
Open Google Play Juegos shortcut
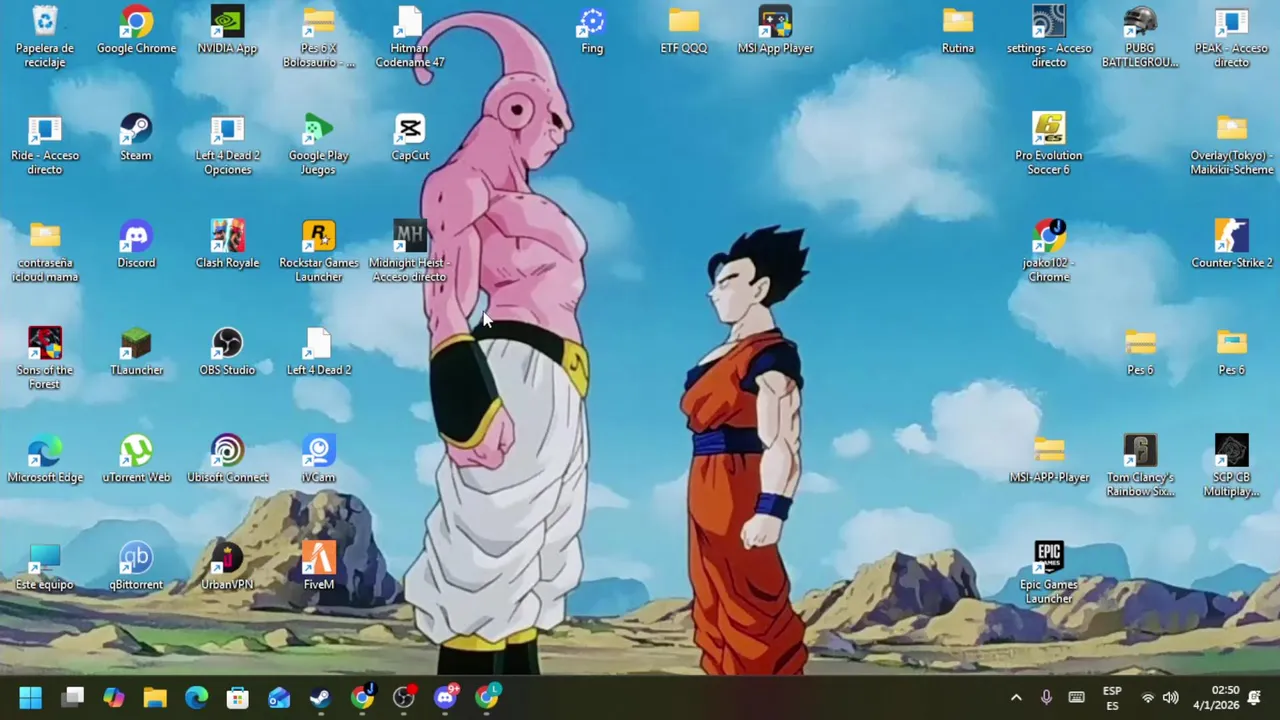[319, 144]
